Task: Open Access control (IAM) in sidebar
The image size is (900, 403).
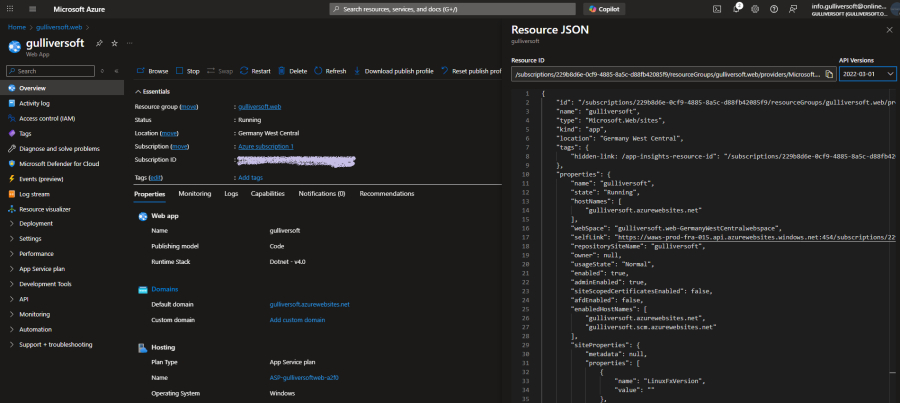Action: [x=46, y=118]
